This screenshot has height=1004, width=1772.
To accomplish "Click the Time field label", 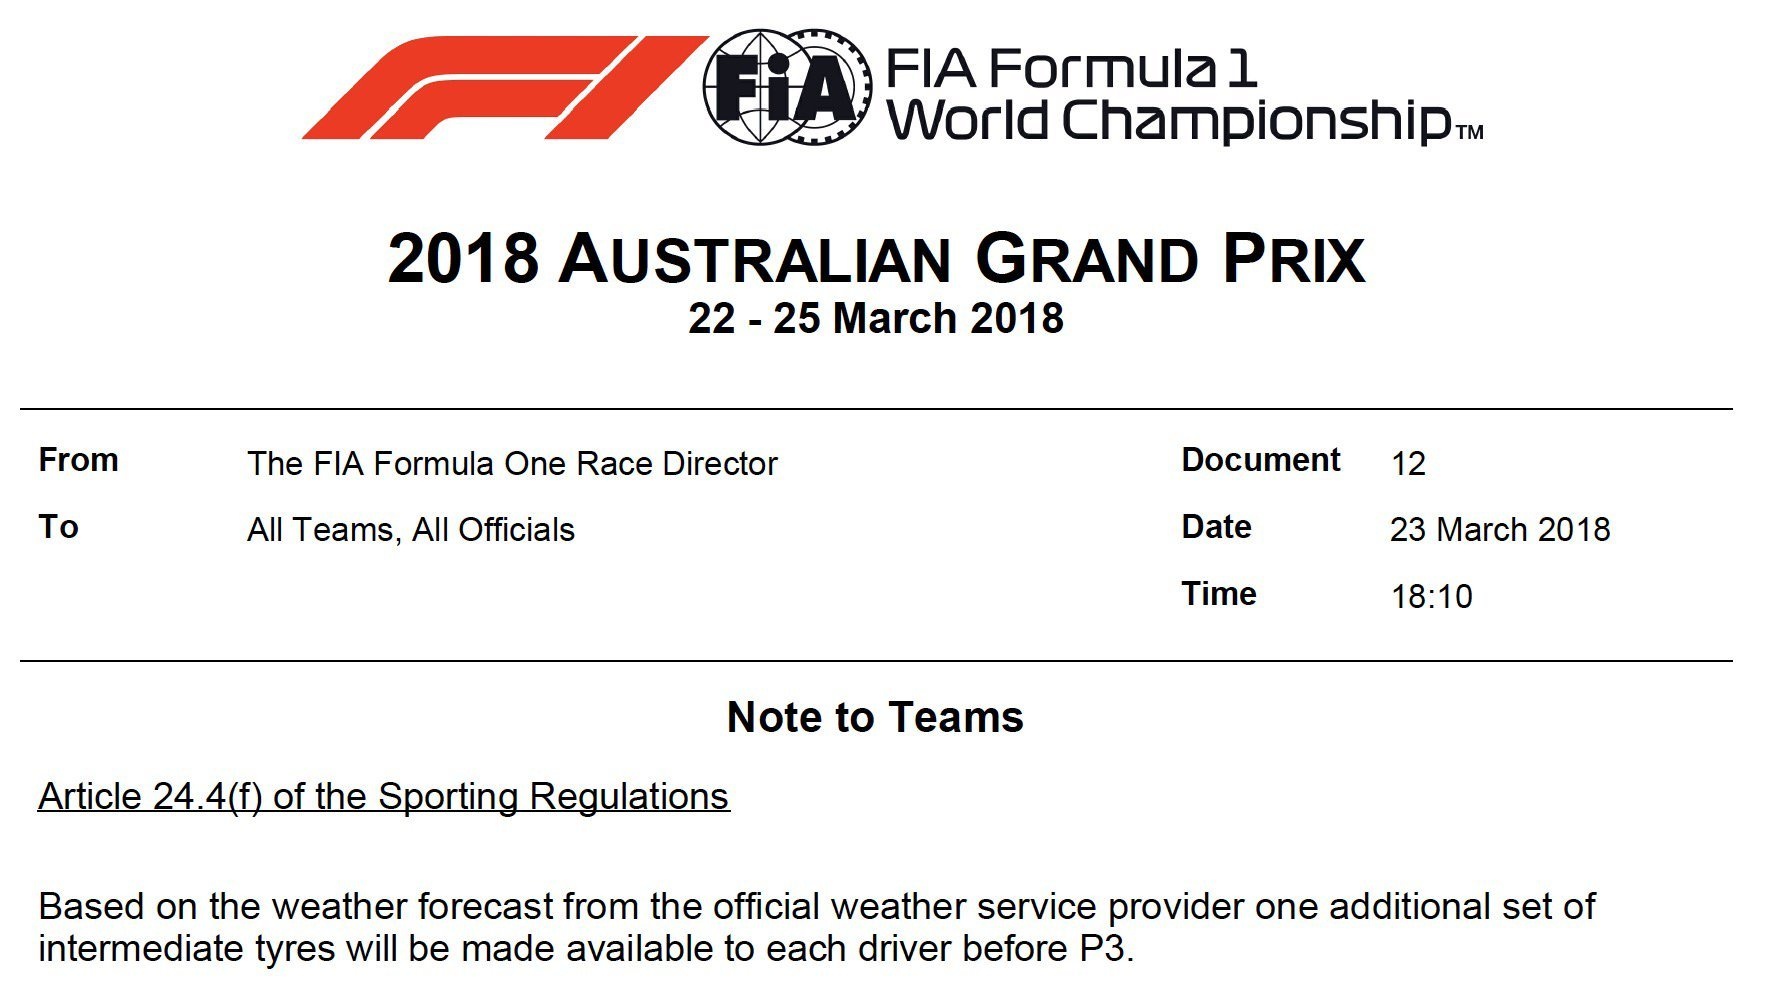I will [1219, 594].
